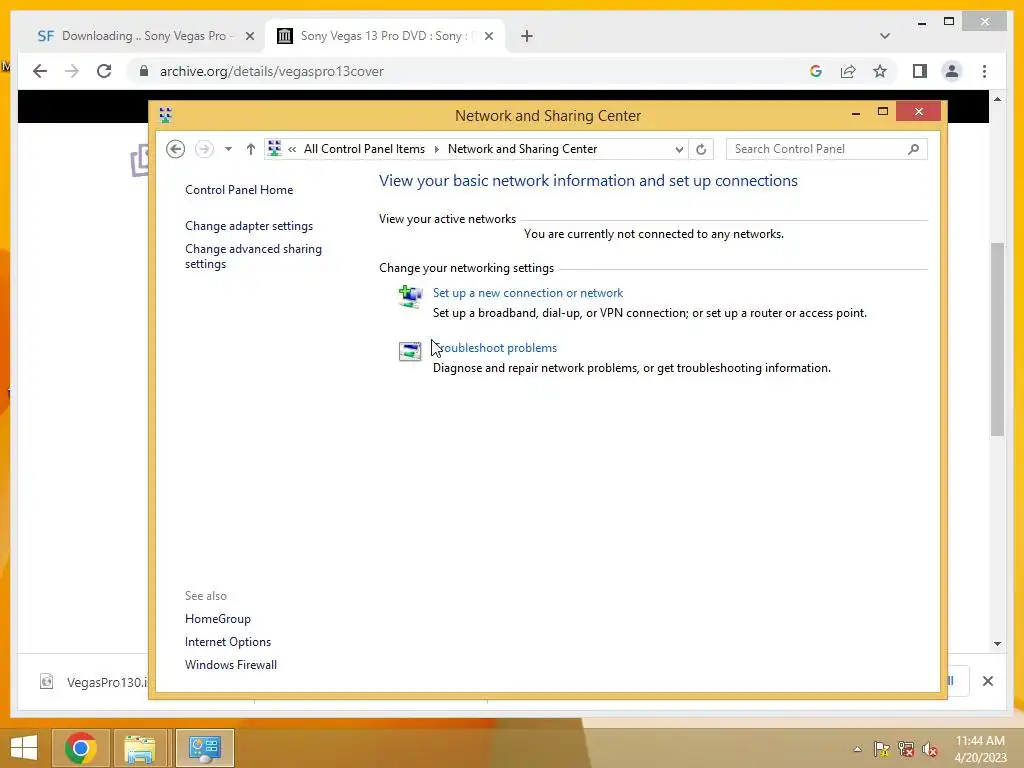Click the Control Panel back arrow
Screen dimensions: 1024x768
(175, 149)
